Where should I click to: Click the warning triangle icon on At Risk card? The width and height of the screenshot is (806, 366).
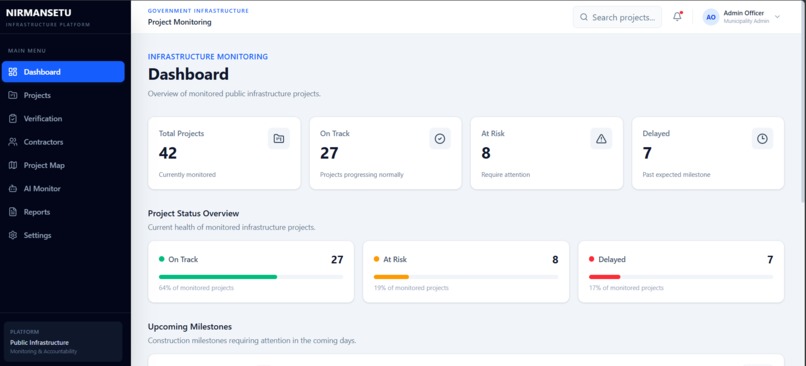coord(601,139)
